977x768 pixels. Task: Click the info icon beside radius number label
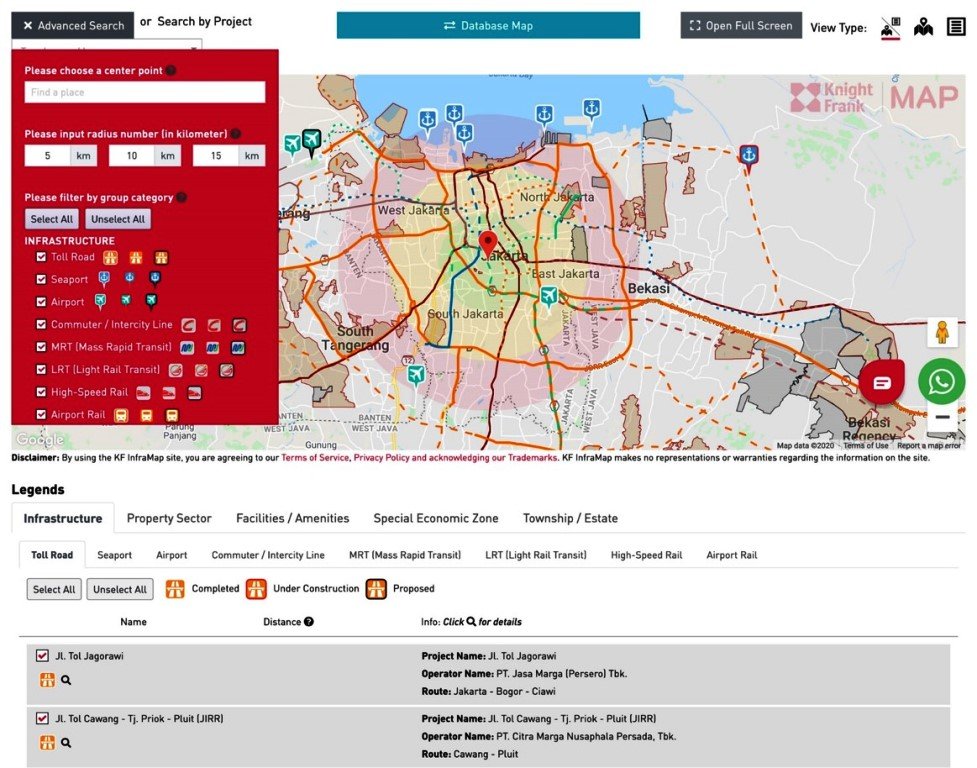[236, 134]
